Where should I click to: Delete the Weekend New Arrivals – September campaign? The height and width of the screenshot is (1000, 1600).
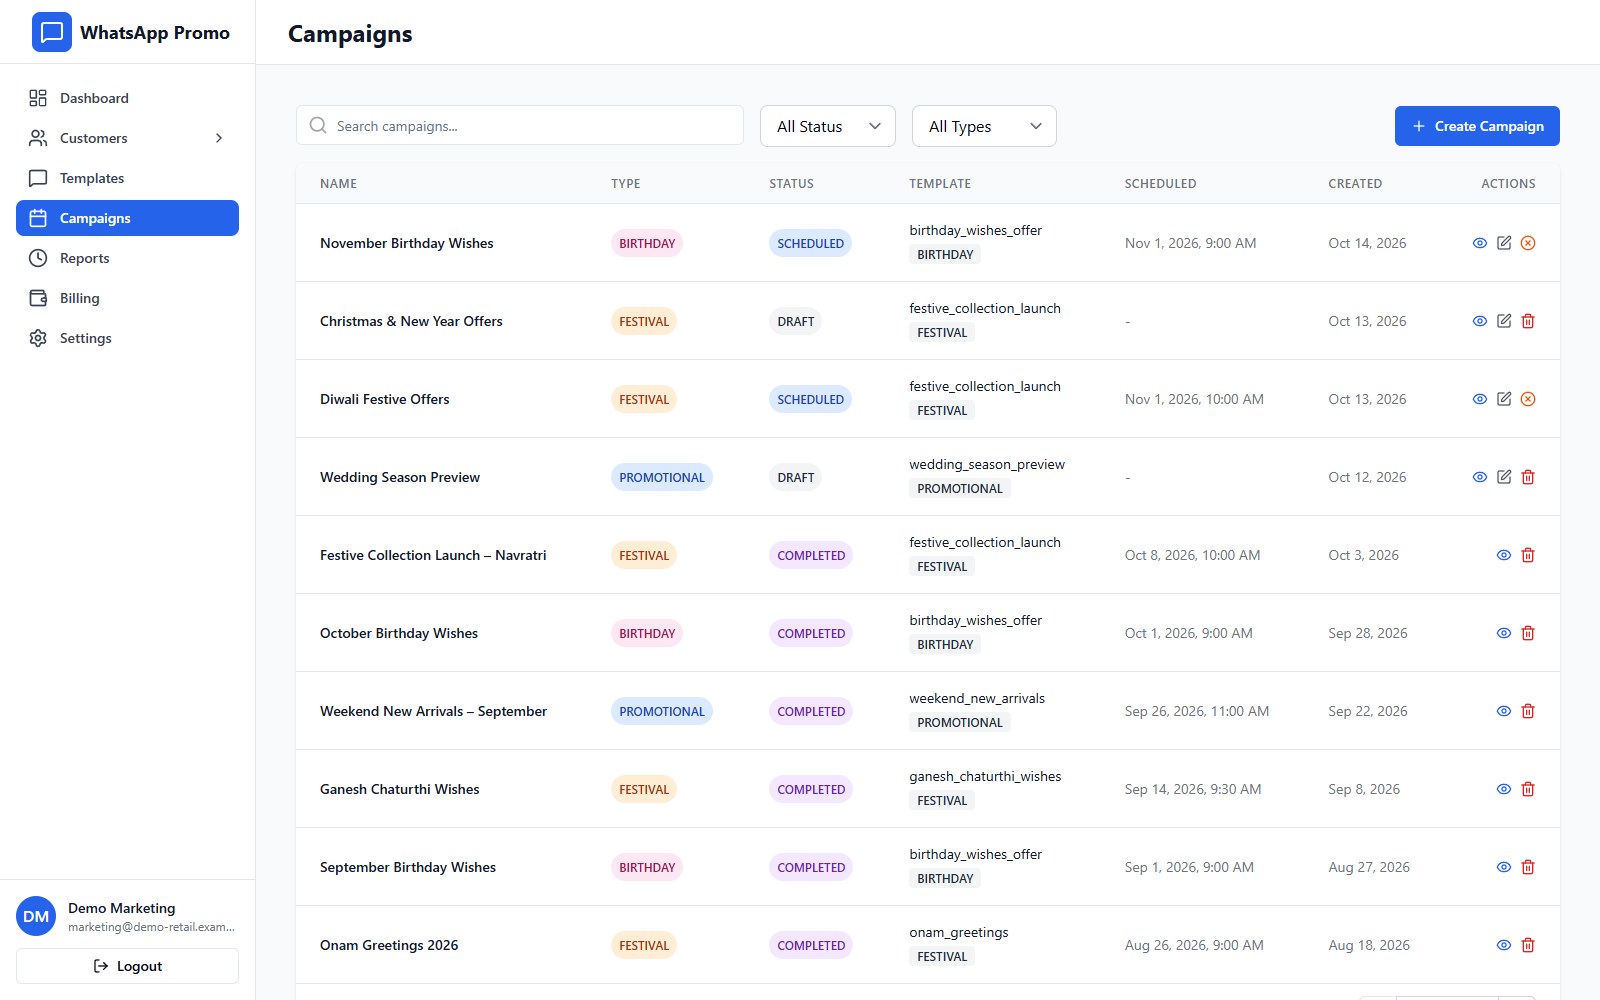1528,711
